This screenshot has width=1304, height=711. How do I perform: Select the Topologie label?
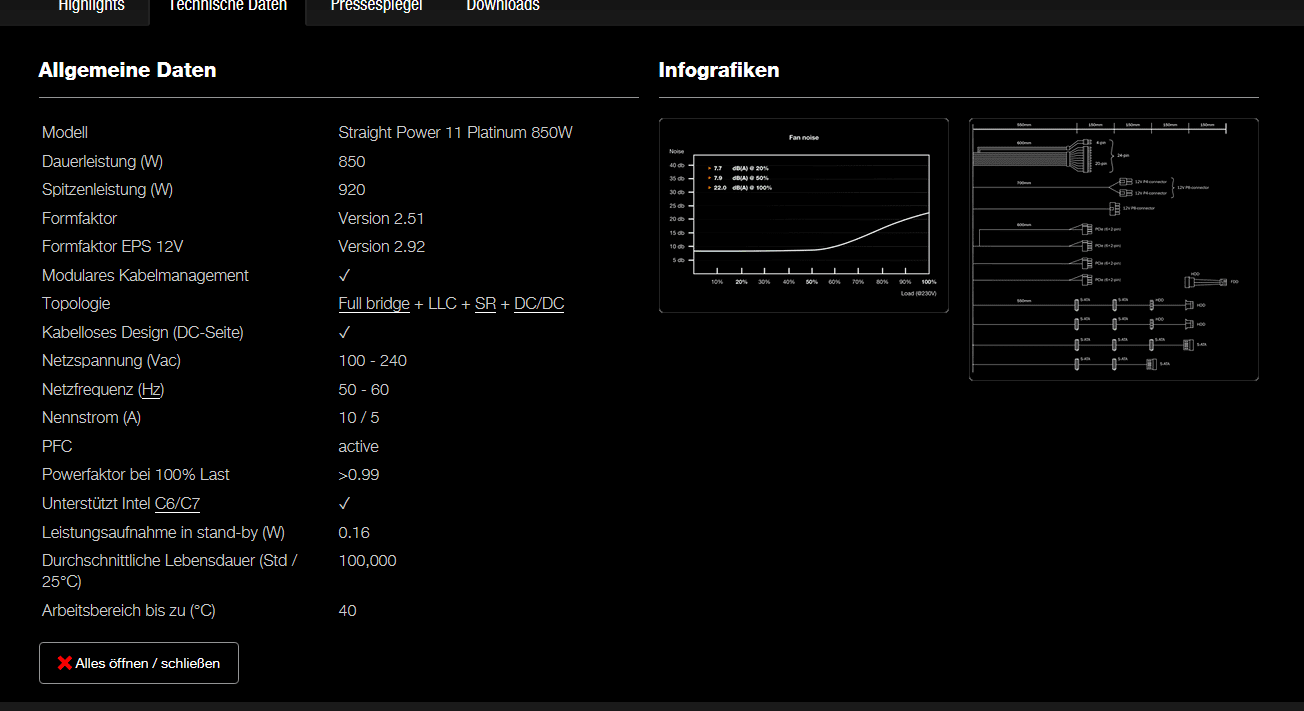(x=76, y=304)
